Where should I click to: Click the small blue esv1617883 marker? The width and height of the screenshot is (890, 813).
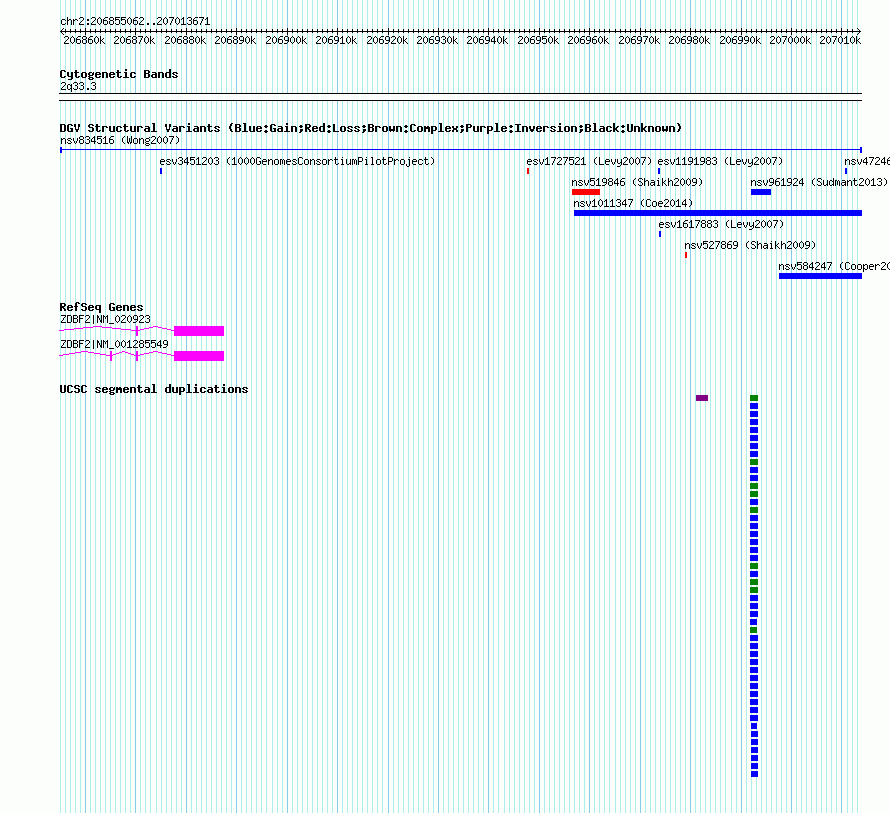[x=660, y=234]
